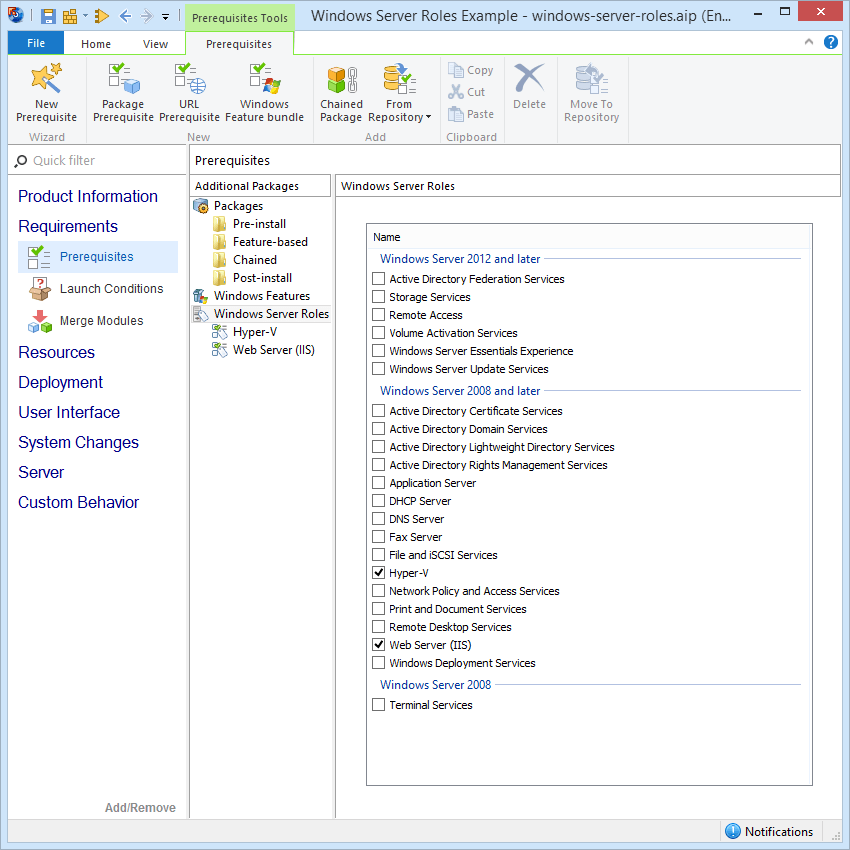This screenshot has width=850, height=850.
Task: Check Active Directory Domain Services
Action: [378, 428]
